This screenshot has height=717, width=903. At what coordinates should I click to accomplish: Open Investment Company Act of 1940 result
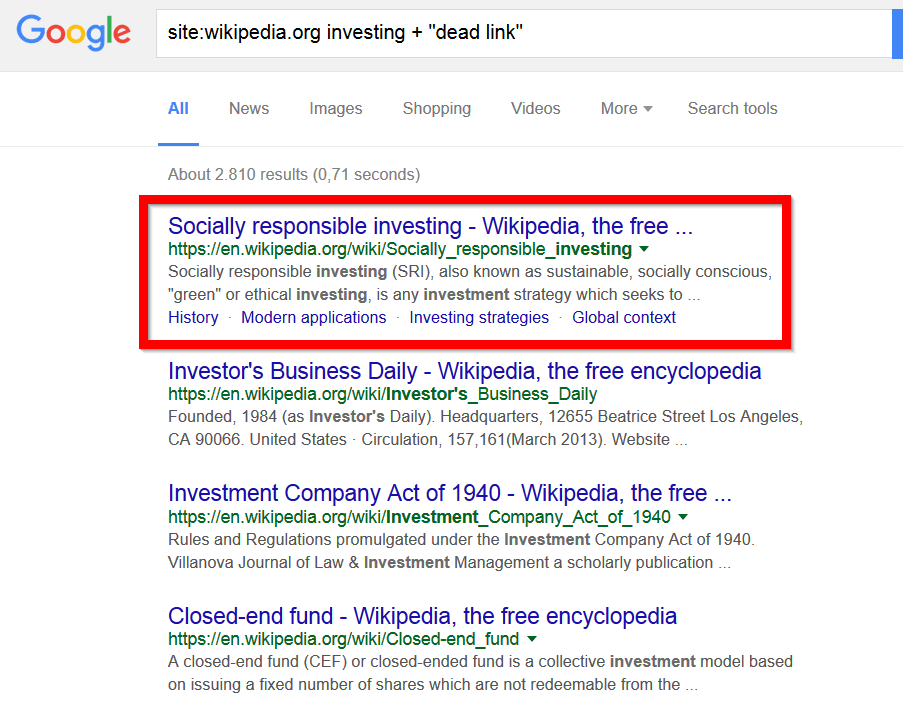(x=449, y=494)
